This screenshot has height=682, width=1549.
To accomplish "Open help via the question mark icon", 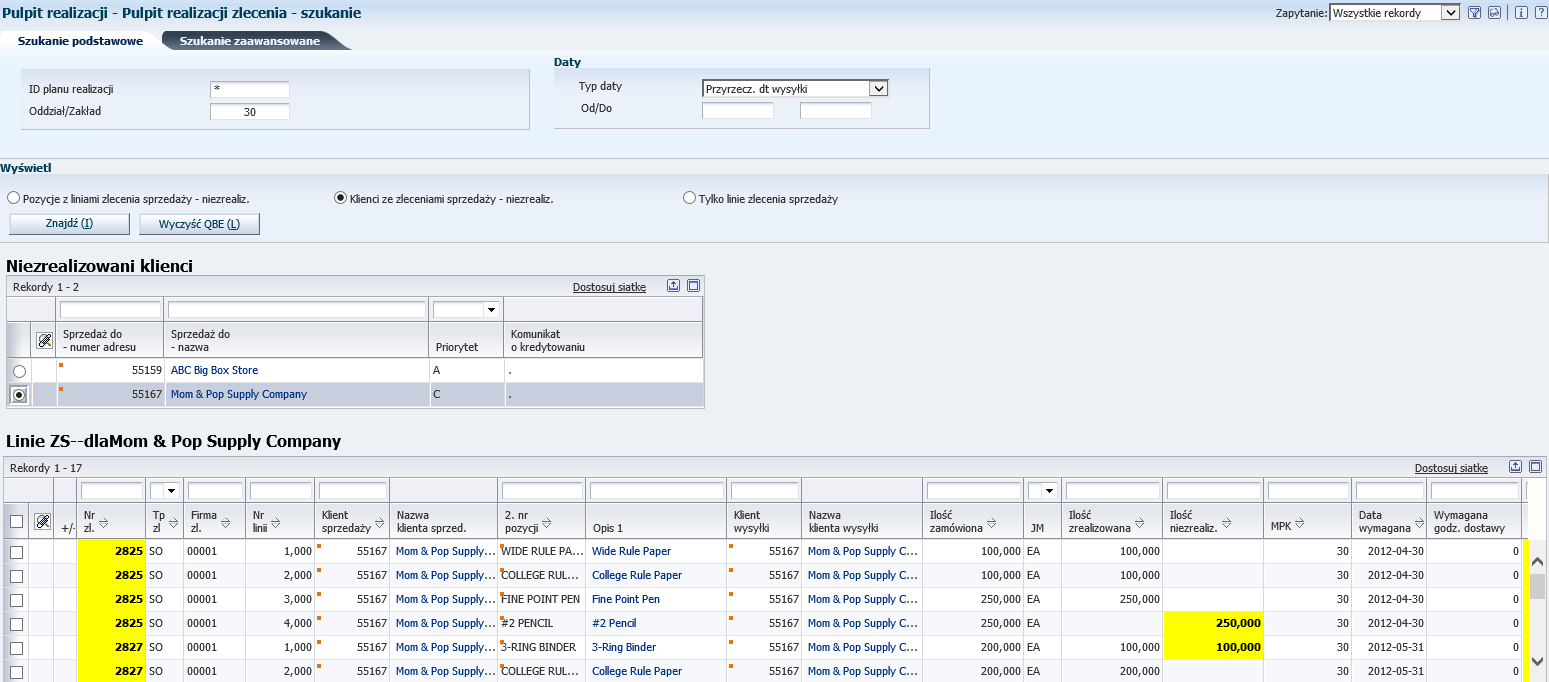I will 1543,12.
